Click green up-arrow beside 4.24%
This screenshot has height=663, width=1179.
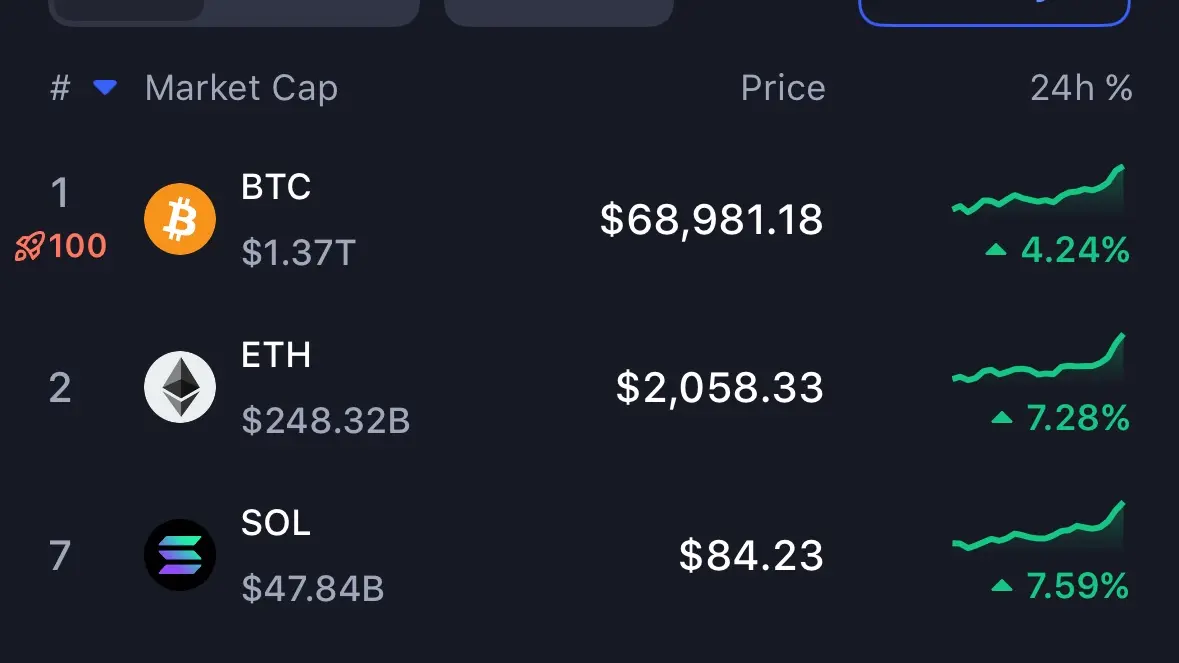(996, 250)
